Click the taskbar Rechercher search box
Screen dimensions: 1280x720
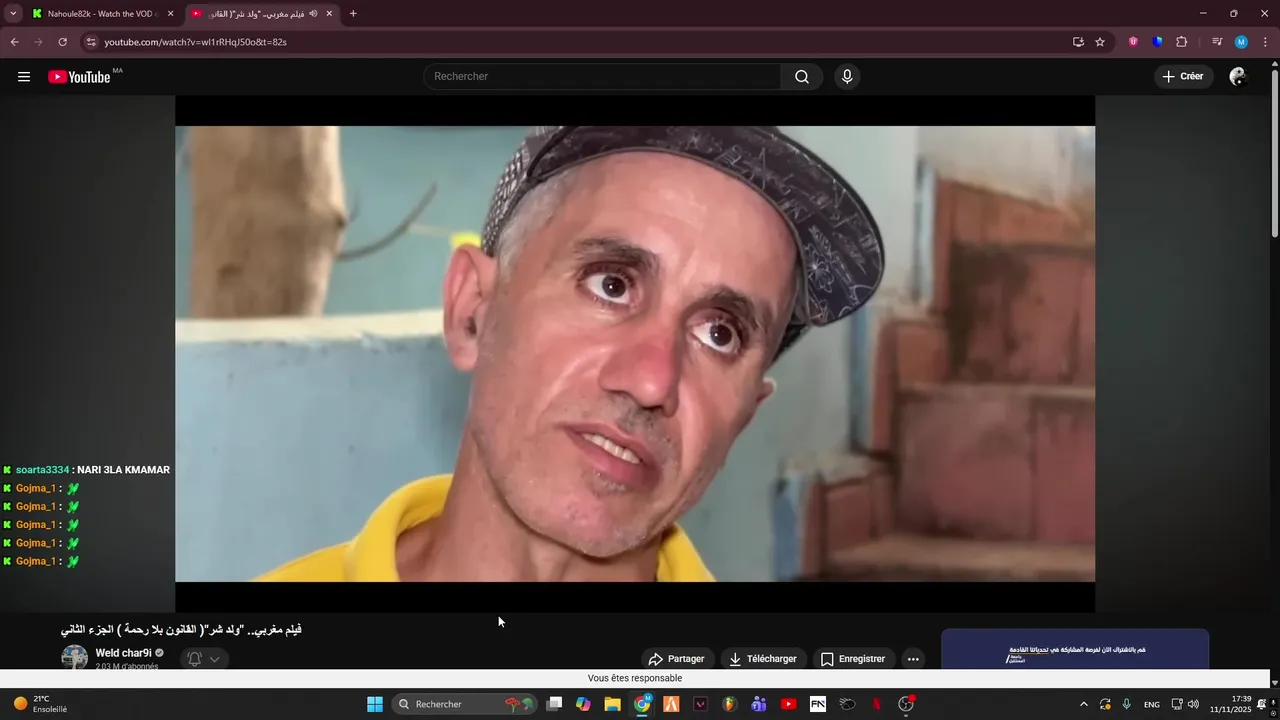coord(466,704)
